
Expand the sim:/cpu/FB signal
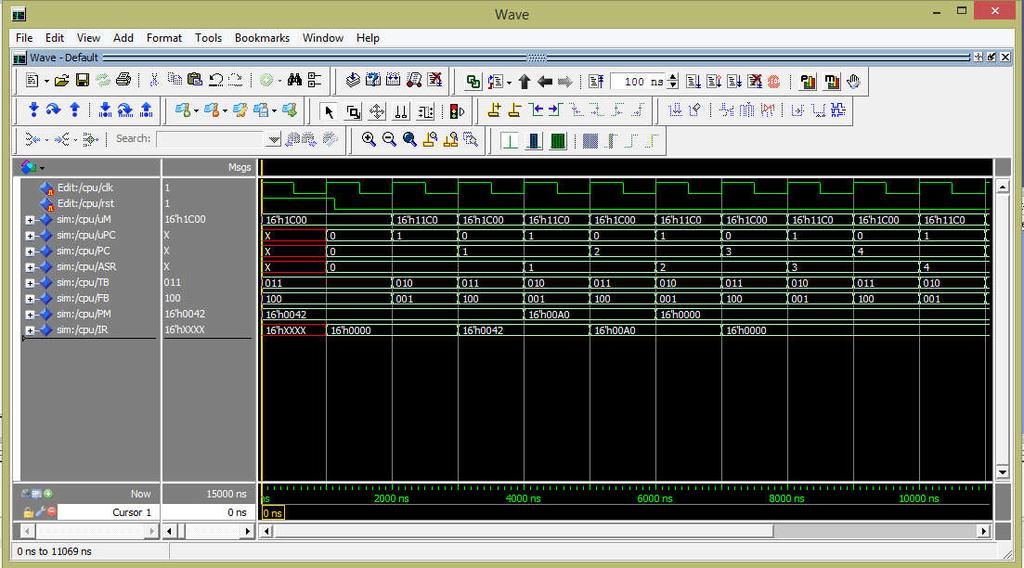coord(29,299)
